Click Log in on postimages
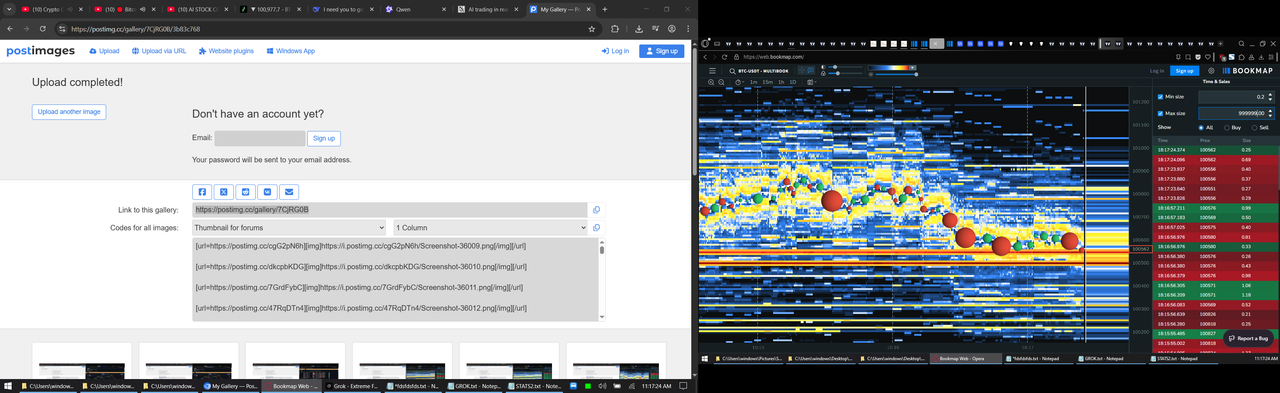Viewport: 1280px width, 393px height. 615,51
